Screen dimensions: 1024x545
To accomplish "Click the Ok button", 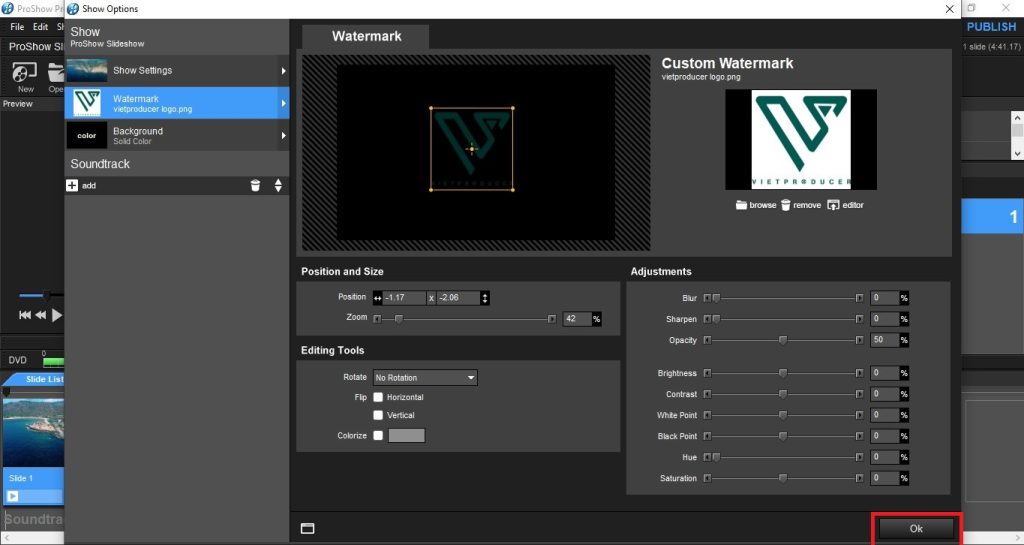I will (x=916, y=529).
